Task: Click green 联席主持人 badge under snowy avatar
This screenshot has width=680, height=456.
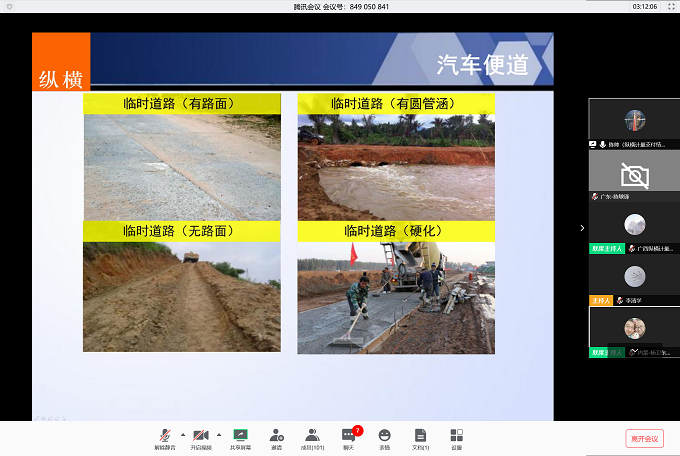Action: pos(607,249)
